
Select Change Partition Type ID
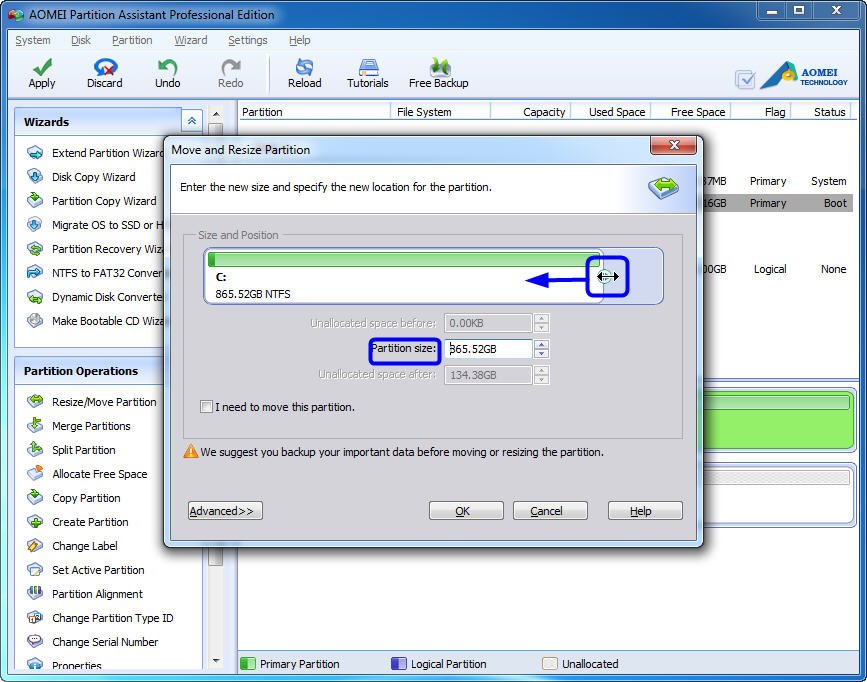(x=100, y=618)
